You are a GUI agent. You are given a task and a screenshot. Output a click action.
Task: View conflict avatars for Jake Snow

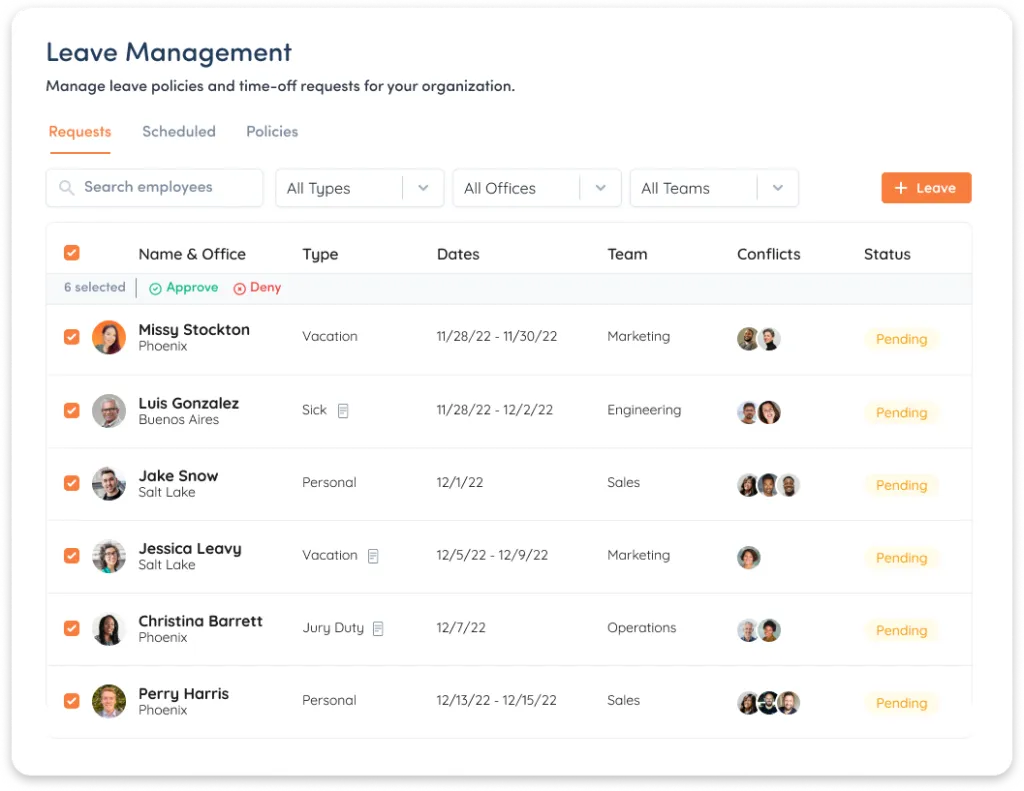[769, 485]
